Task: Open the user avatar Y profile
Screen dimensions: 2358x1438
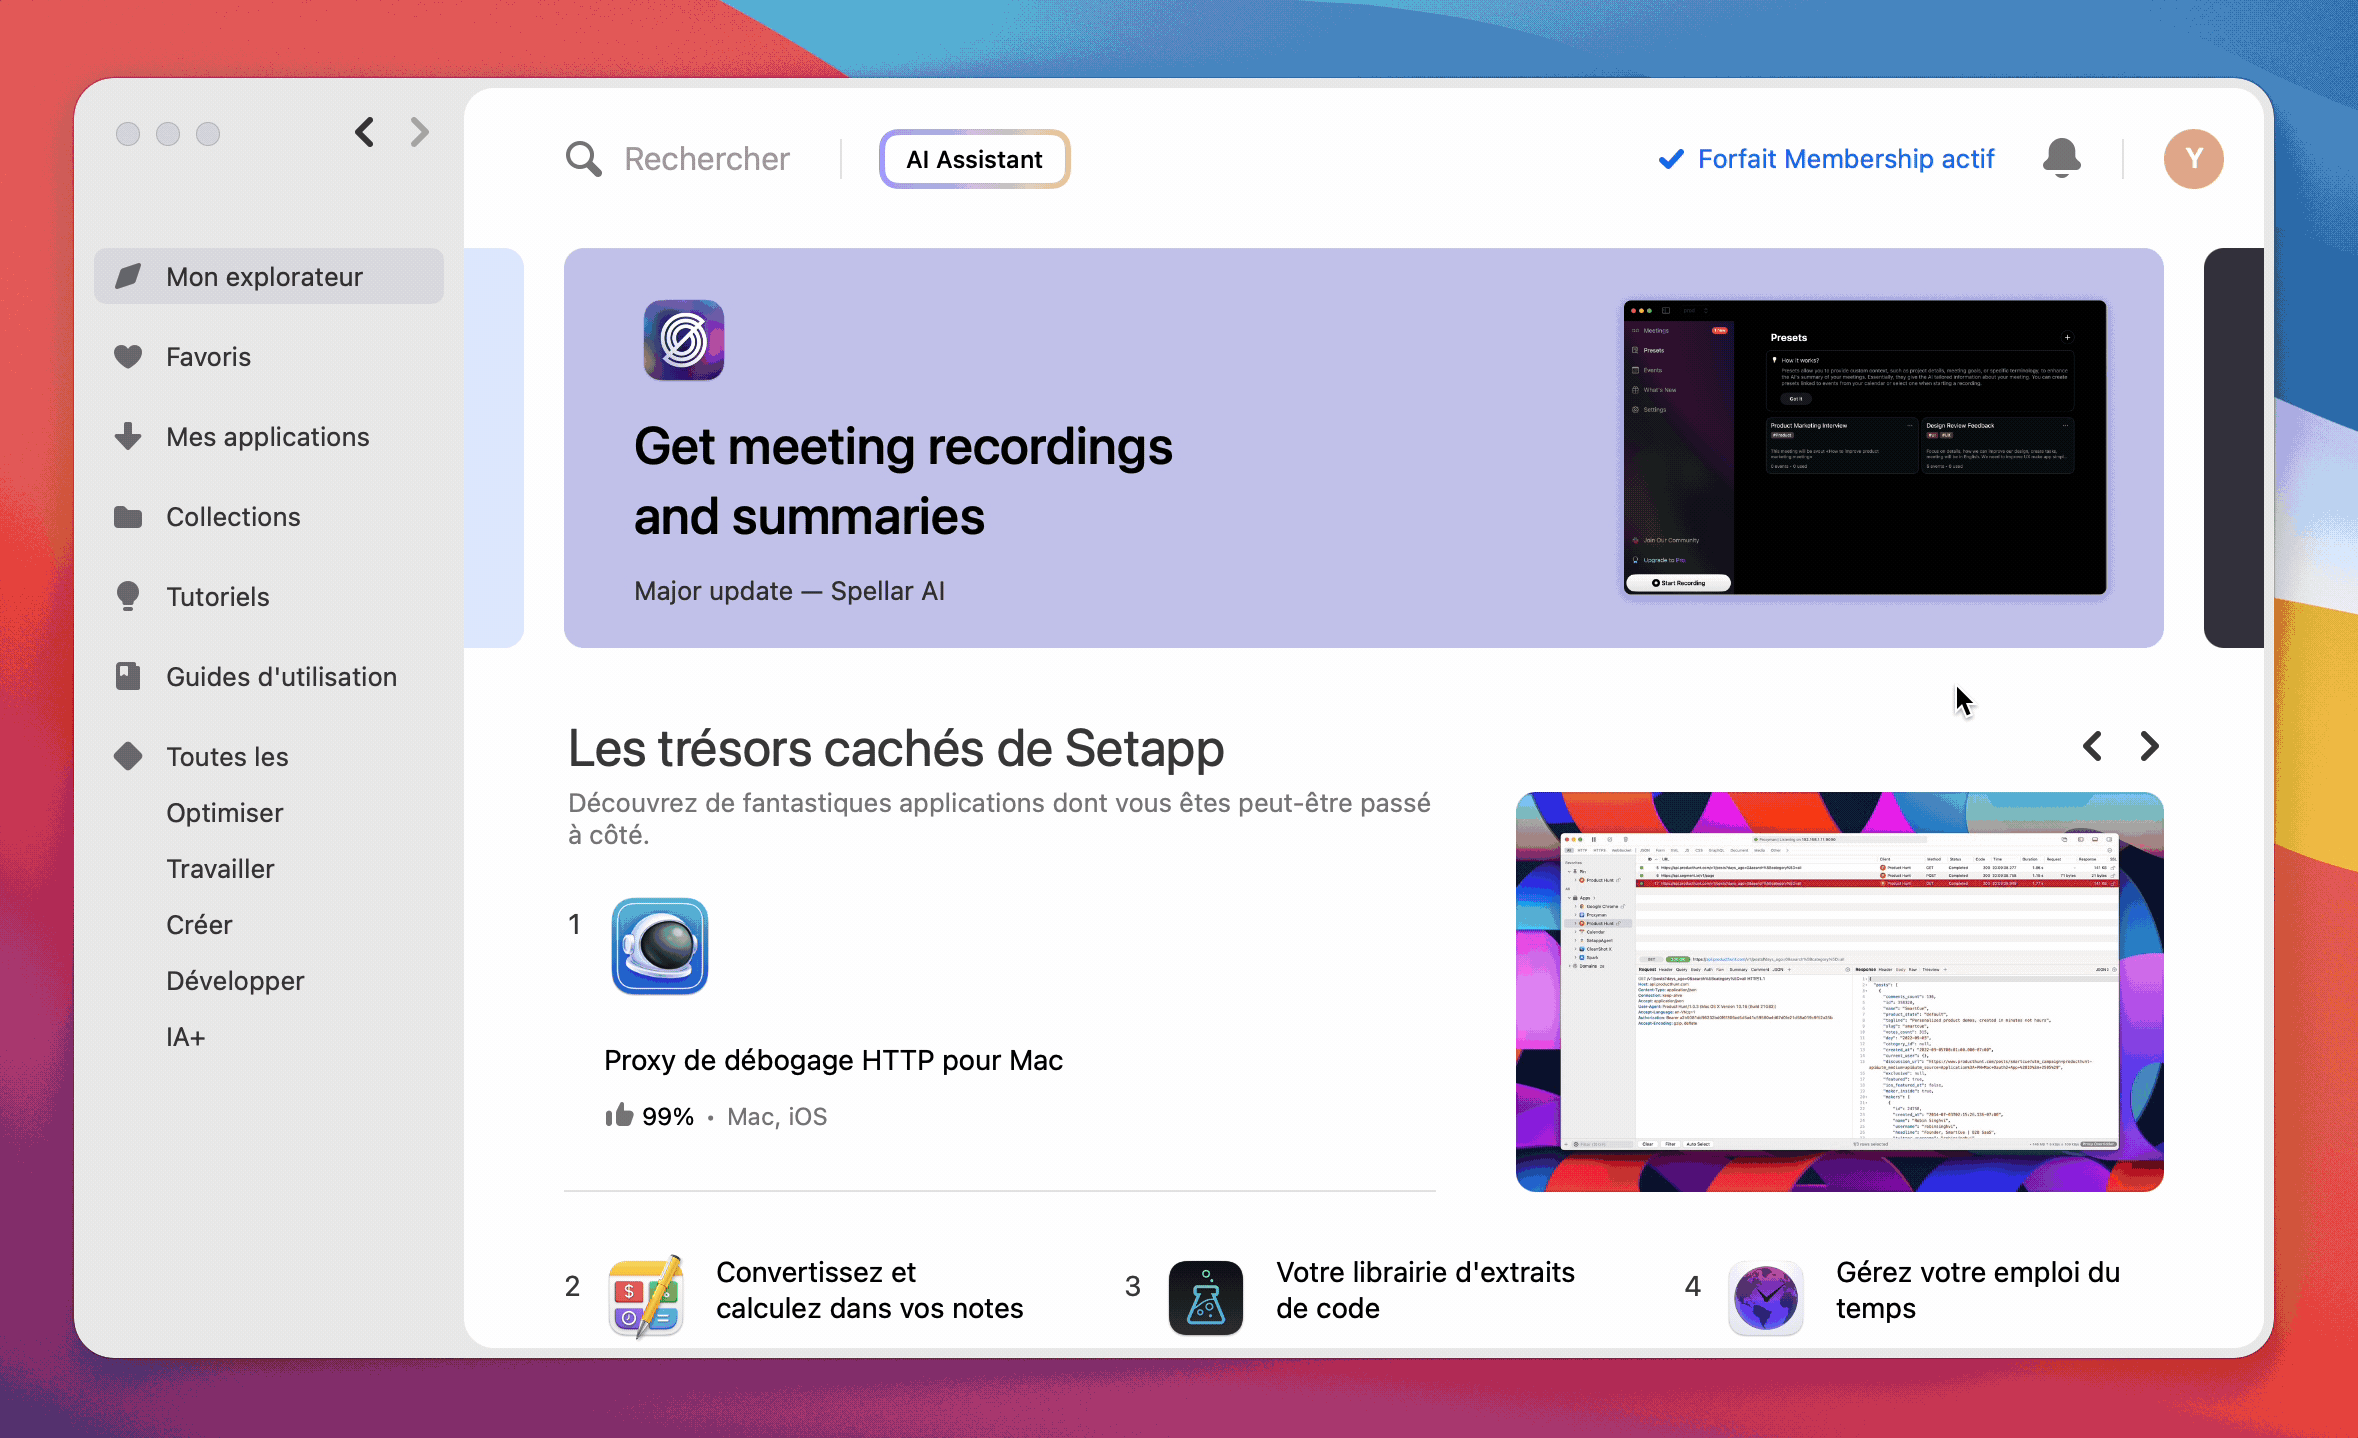Action: click(x=2193, y=159)
